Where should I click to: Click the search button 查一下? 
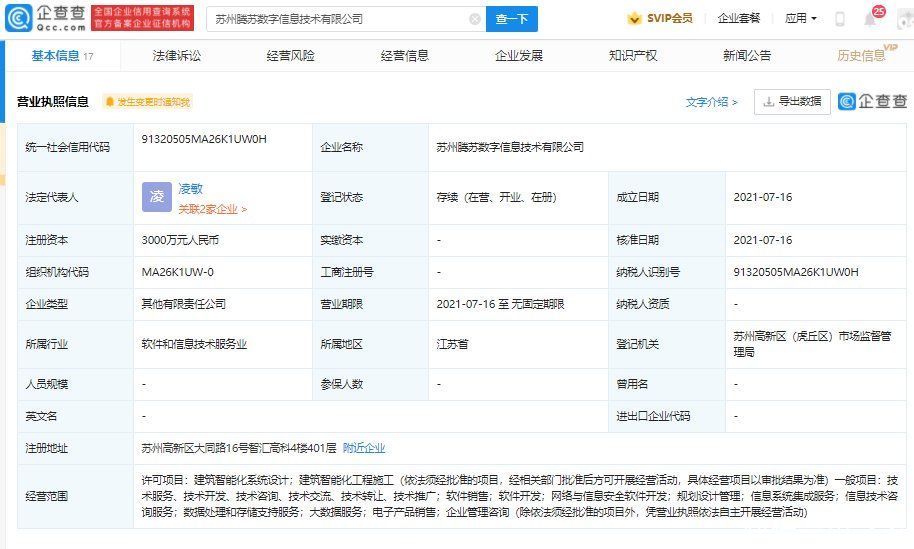pos(512,19)
